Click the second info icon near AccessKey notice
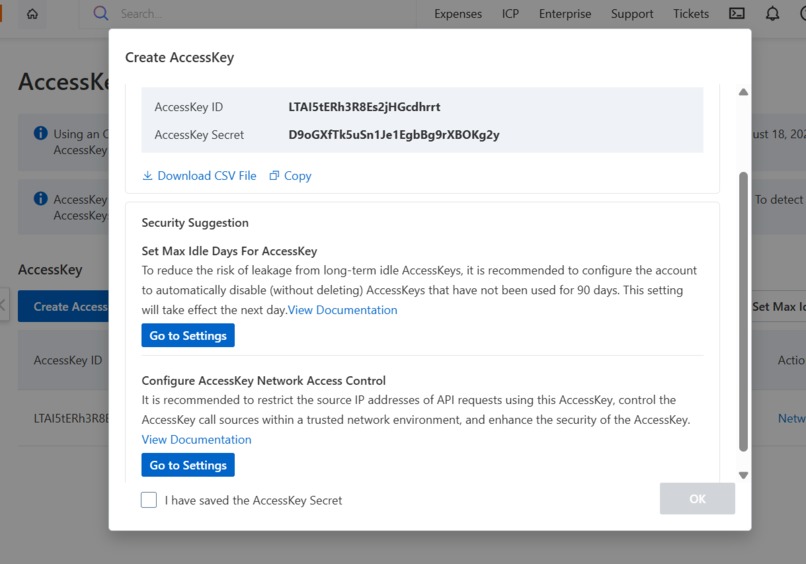The width and height of the screenshot is (806, 564). tap(41, 198)
